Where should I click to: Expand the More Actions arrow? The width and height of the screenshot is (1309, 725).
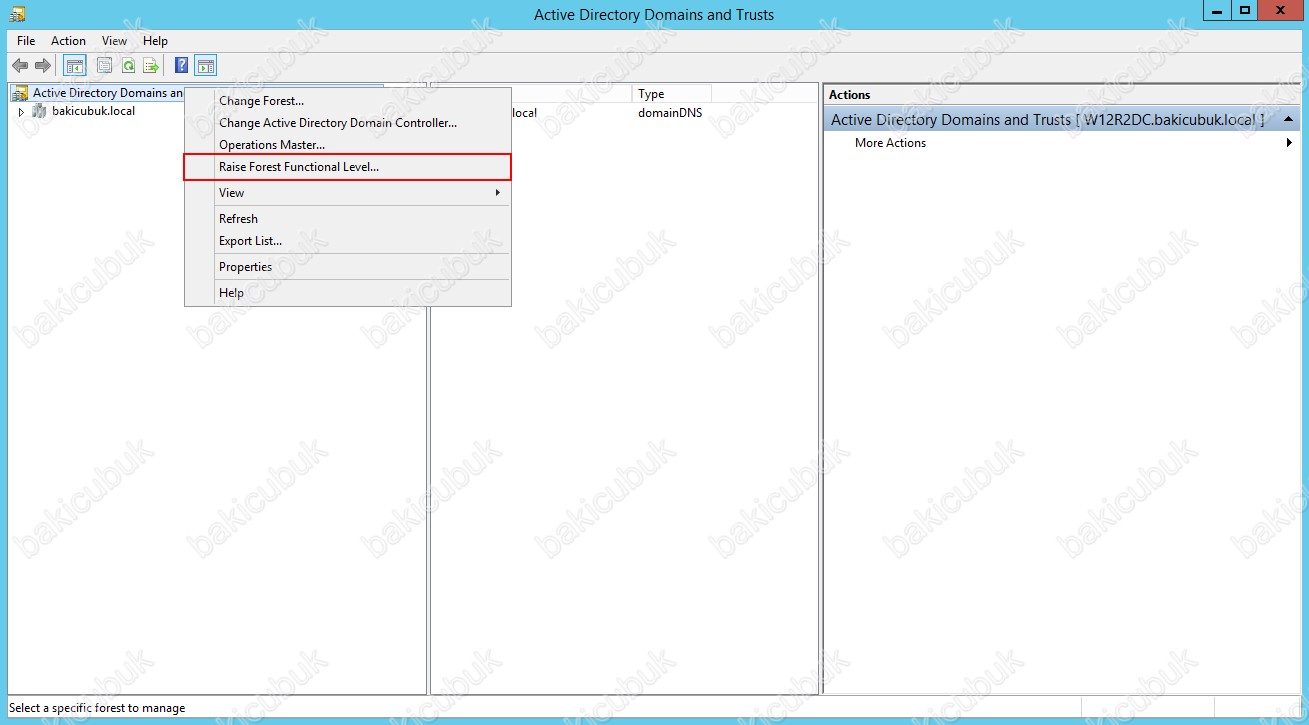click(x=1289, y=143)
